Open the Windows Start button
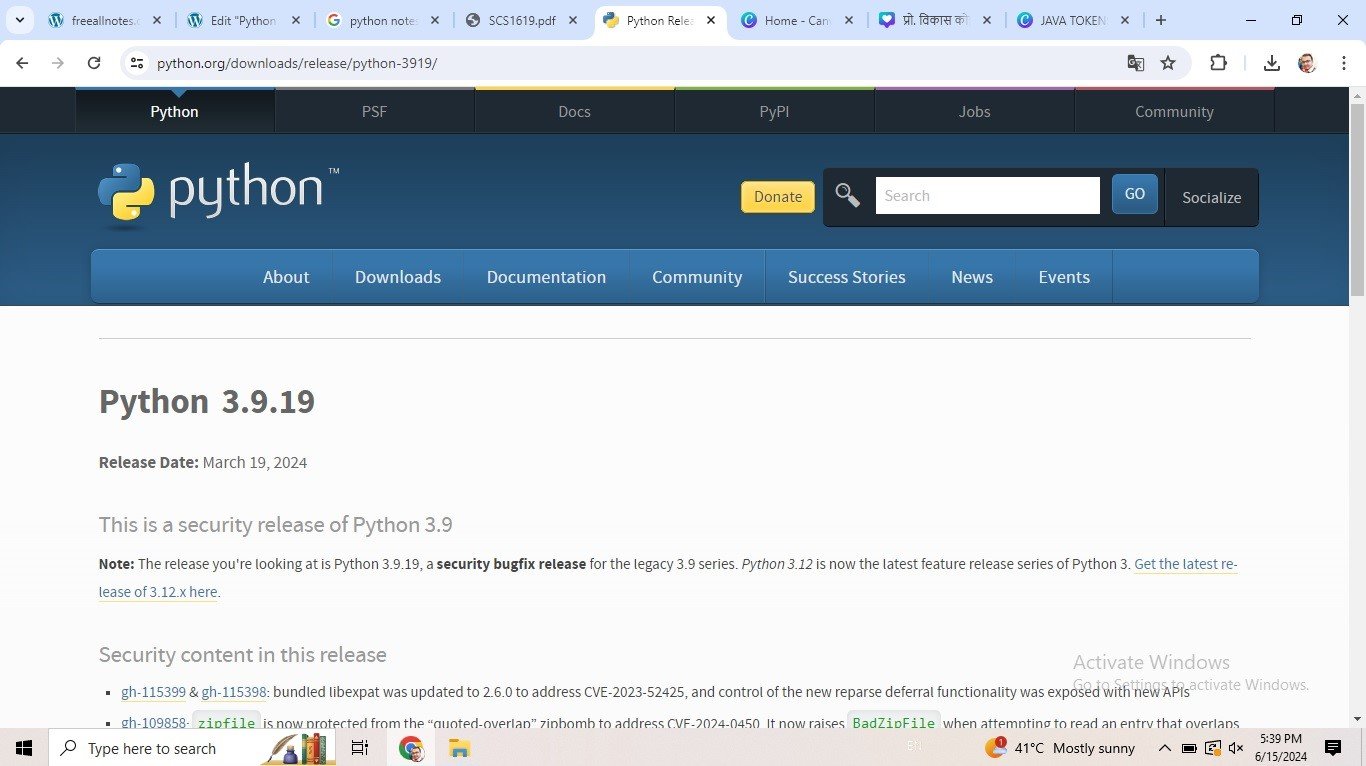1366x766 pixels. (x=24, y=748)
